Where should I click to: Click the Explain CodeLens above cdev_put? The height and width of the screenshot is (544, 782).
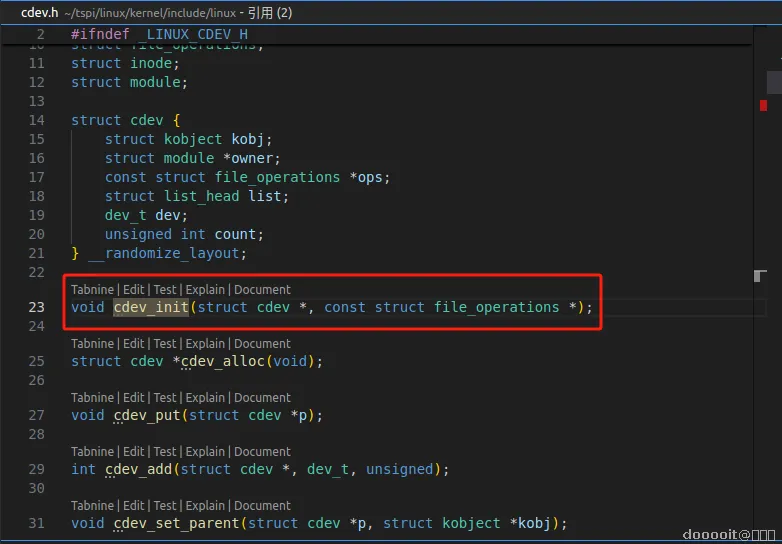pos(205,397)
